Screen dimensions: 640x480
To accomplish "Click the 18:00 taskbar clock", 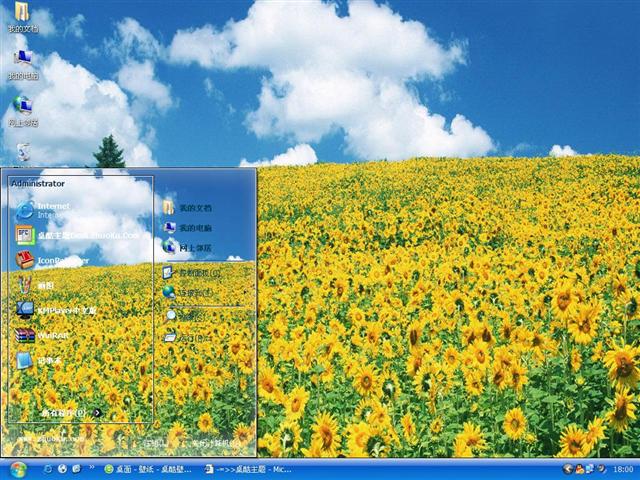I will 623,469.
